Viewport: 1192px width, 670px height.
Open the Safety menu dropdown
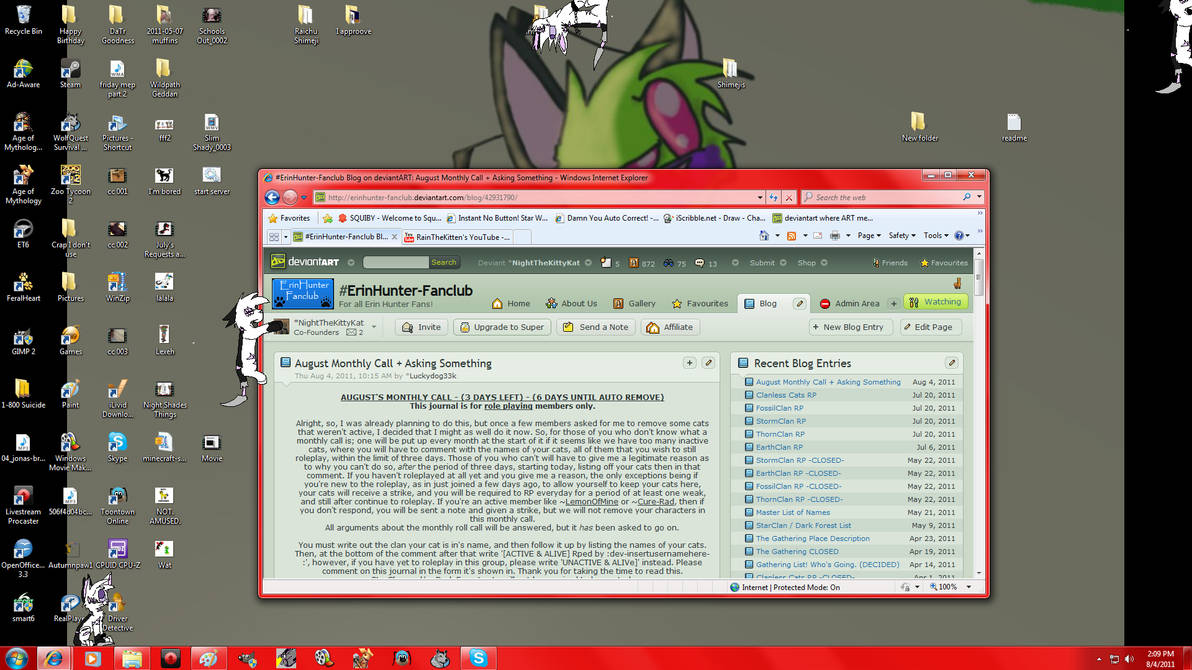coord(902,236)
